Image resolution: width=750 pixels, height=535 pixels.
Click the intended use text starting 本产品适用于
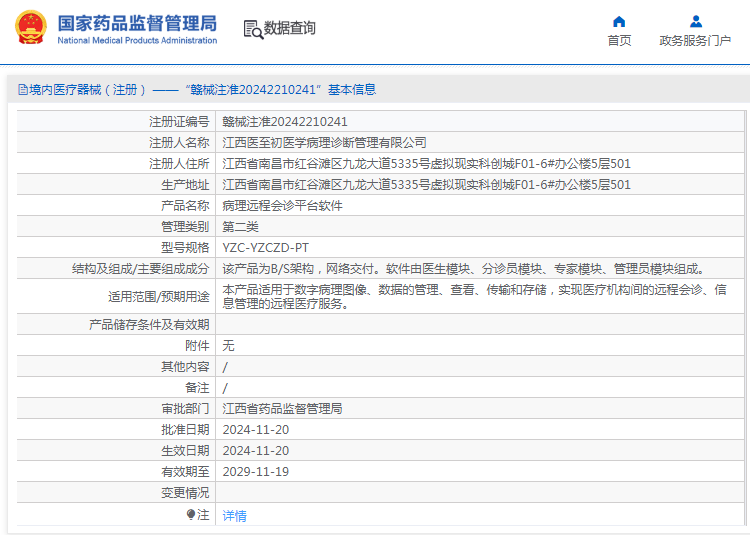pyautogui.click(x=474, y=296)
